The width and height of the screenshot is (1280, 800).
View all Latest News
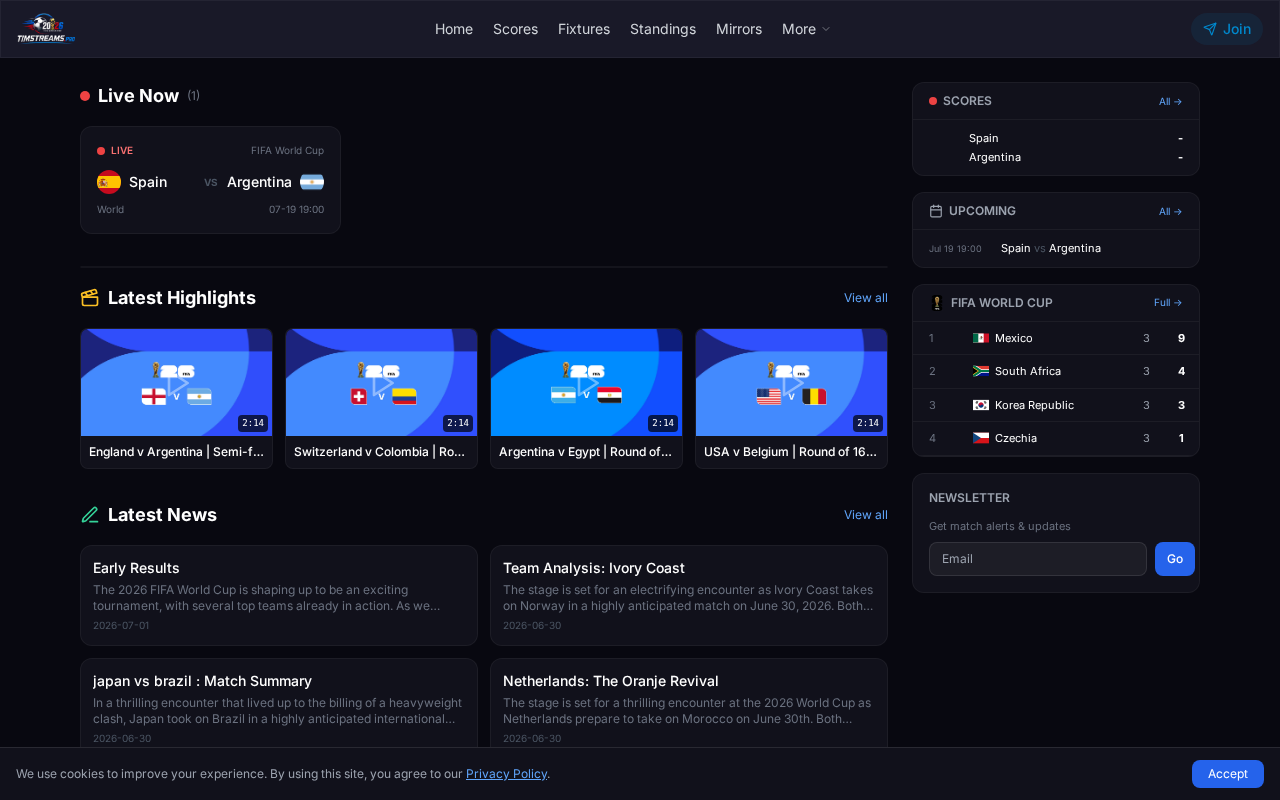pyautogui.click(x=866, y=515)
